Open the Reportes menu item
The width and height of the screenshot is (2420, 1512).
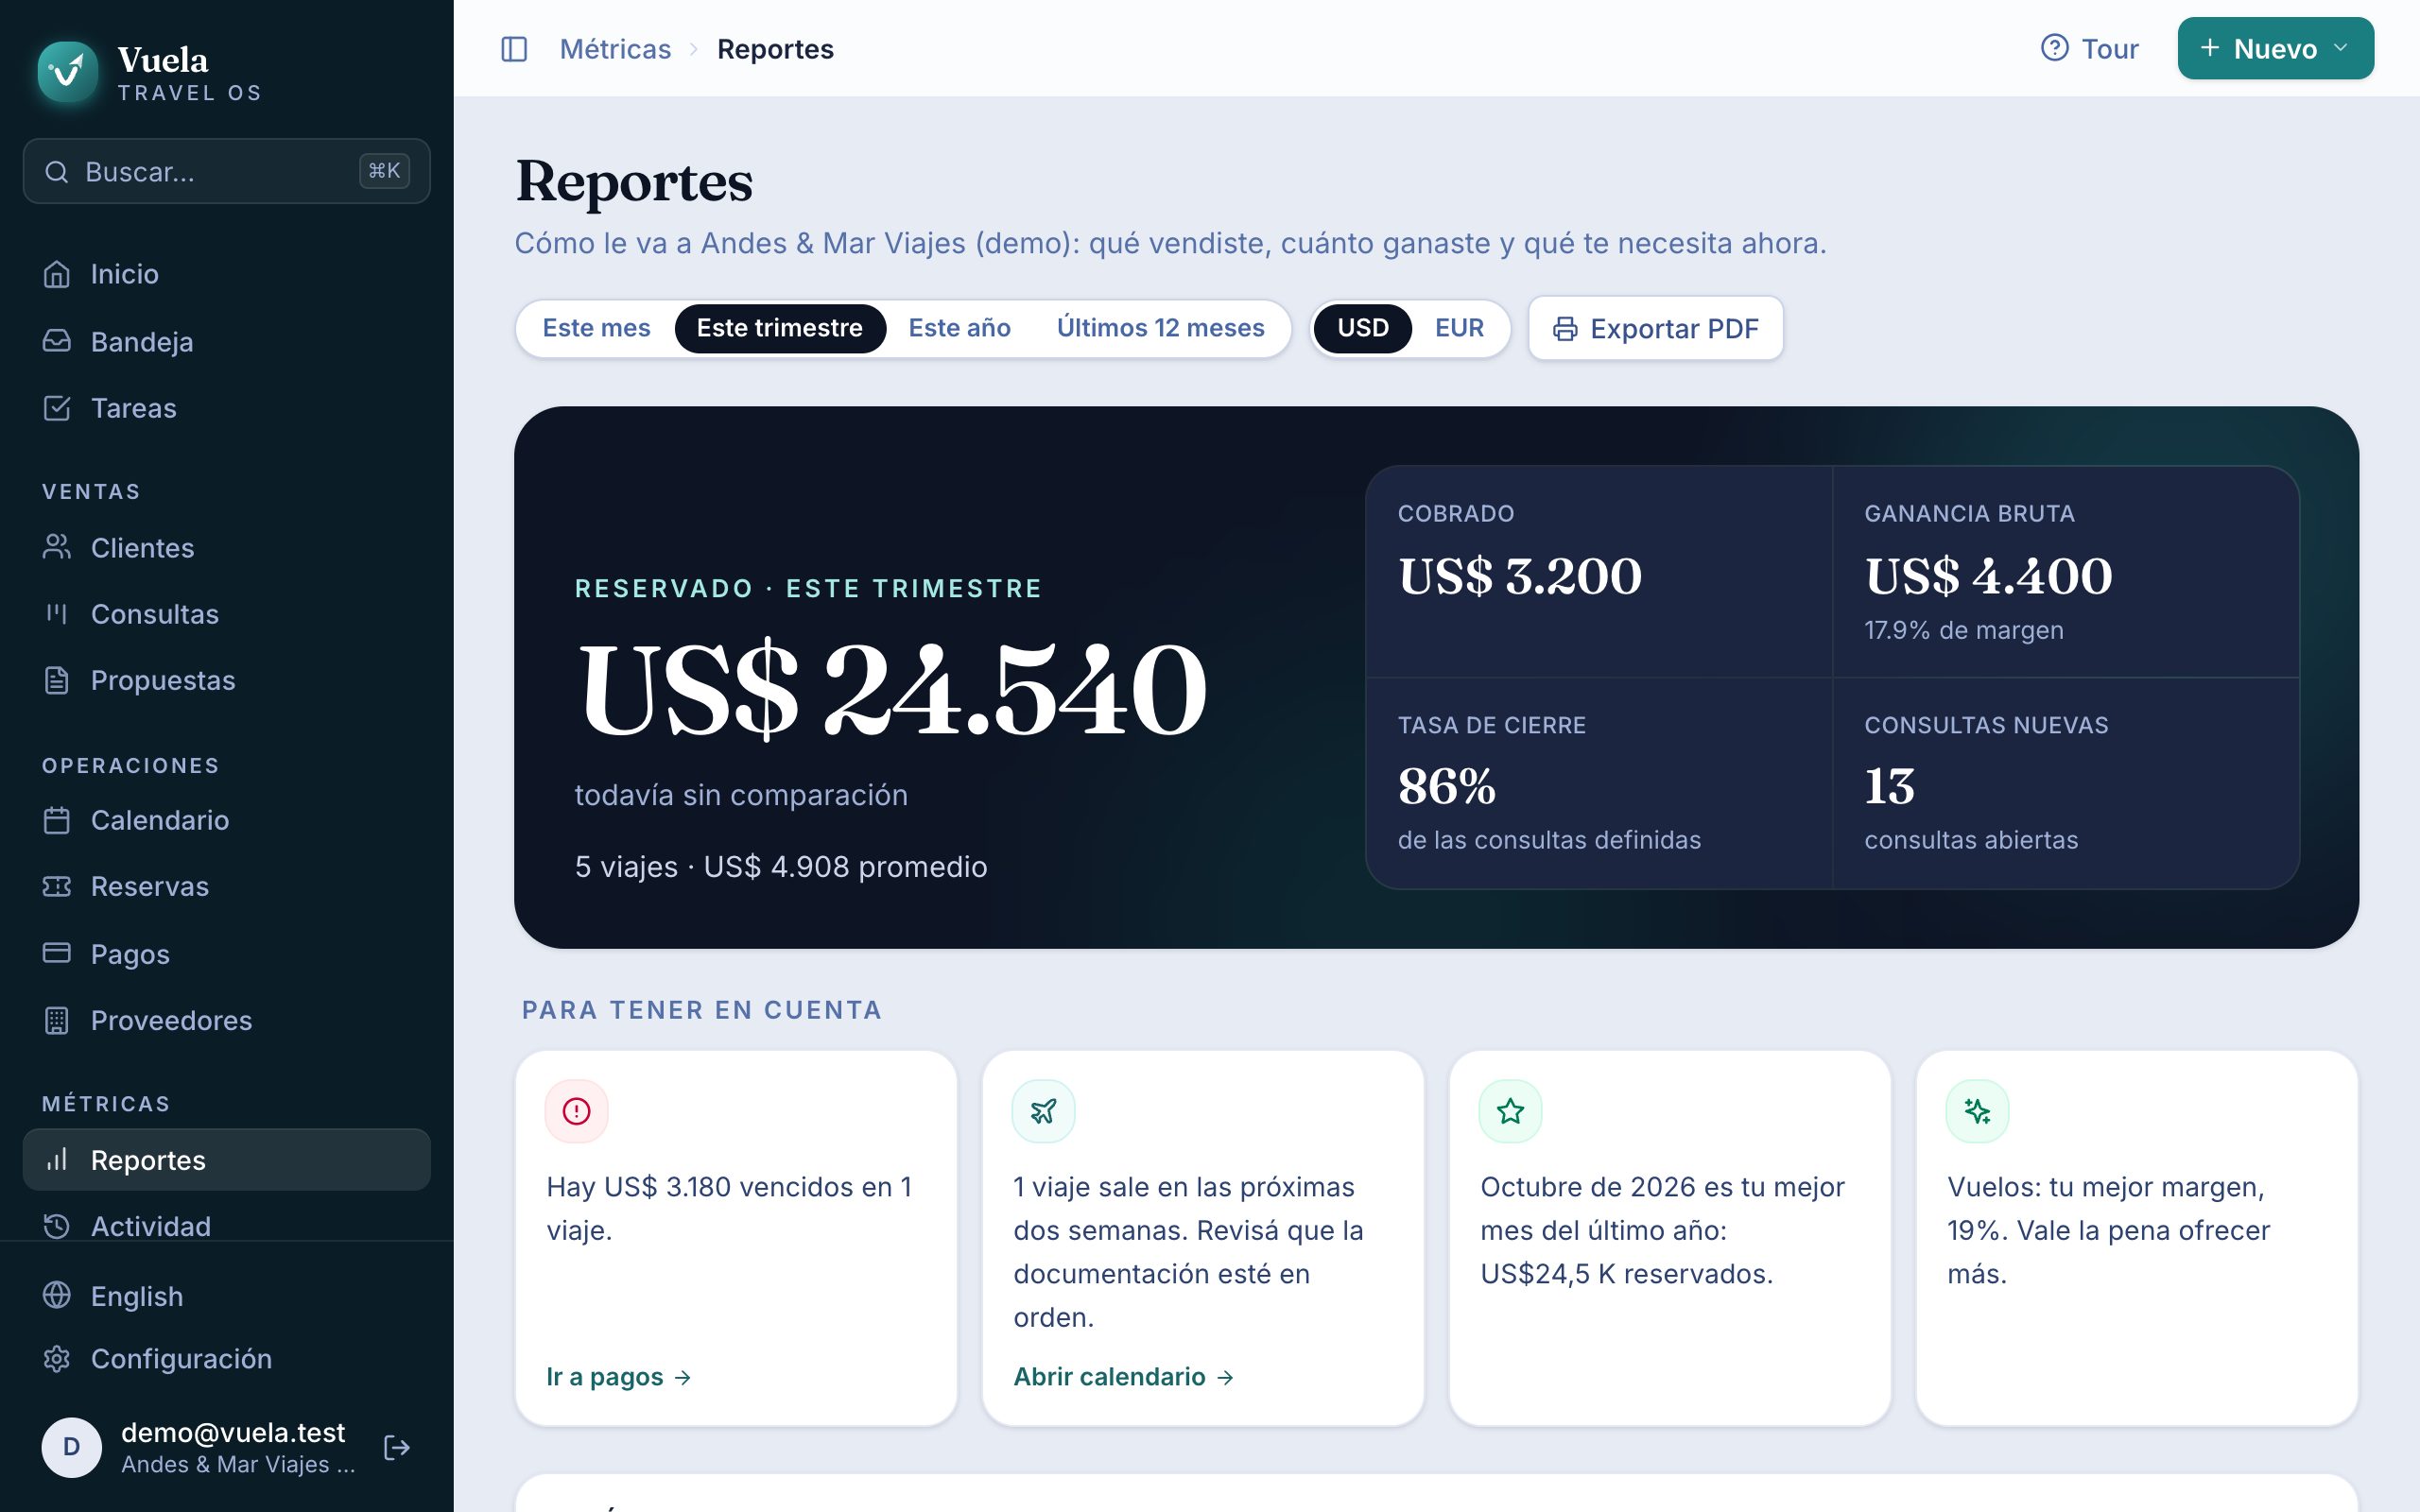click(227, 1160)
